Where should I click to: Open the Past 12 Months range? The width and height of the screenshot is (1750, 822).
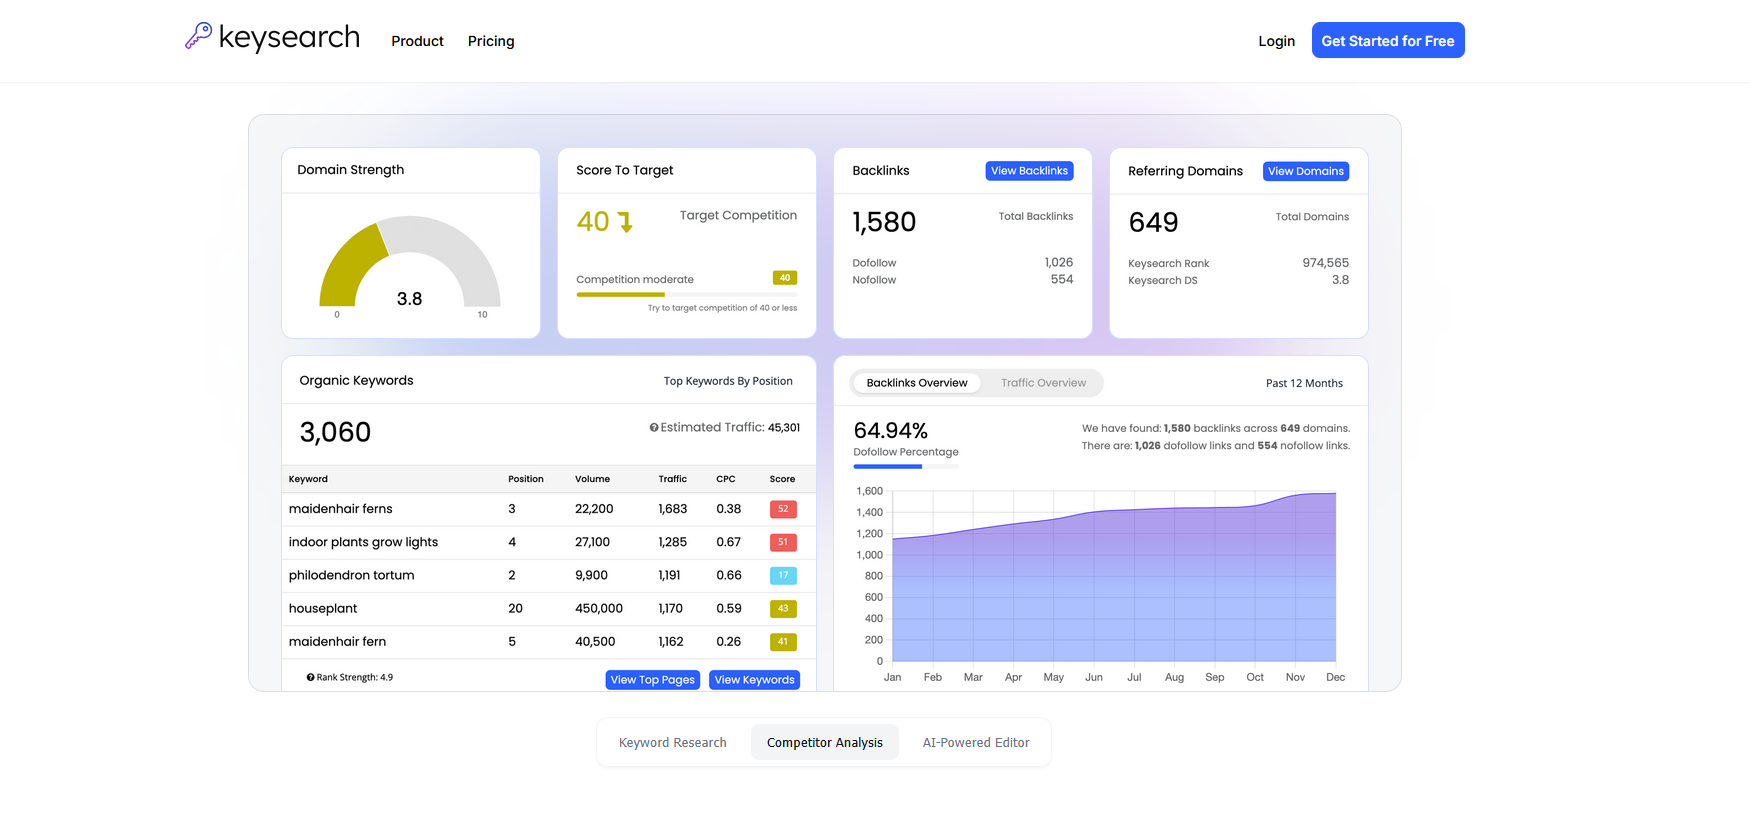click(1304, 383)
